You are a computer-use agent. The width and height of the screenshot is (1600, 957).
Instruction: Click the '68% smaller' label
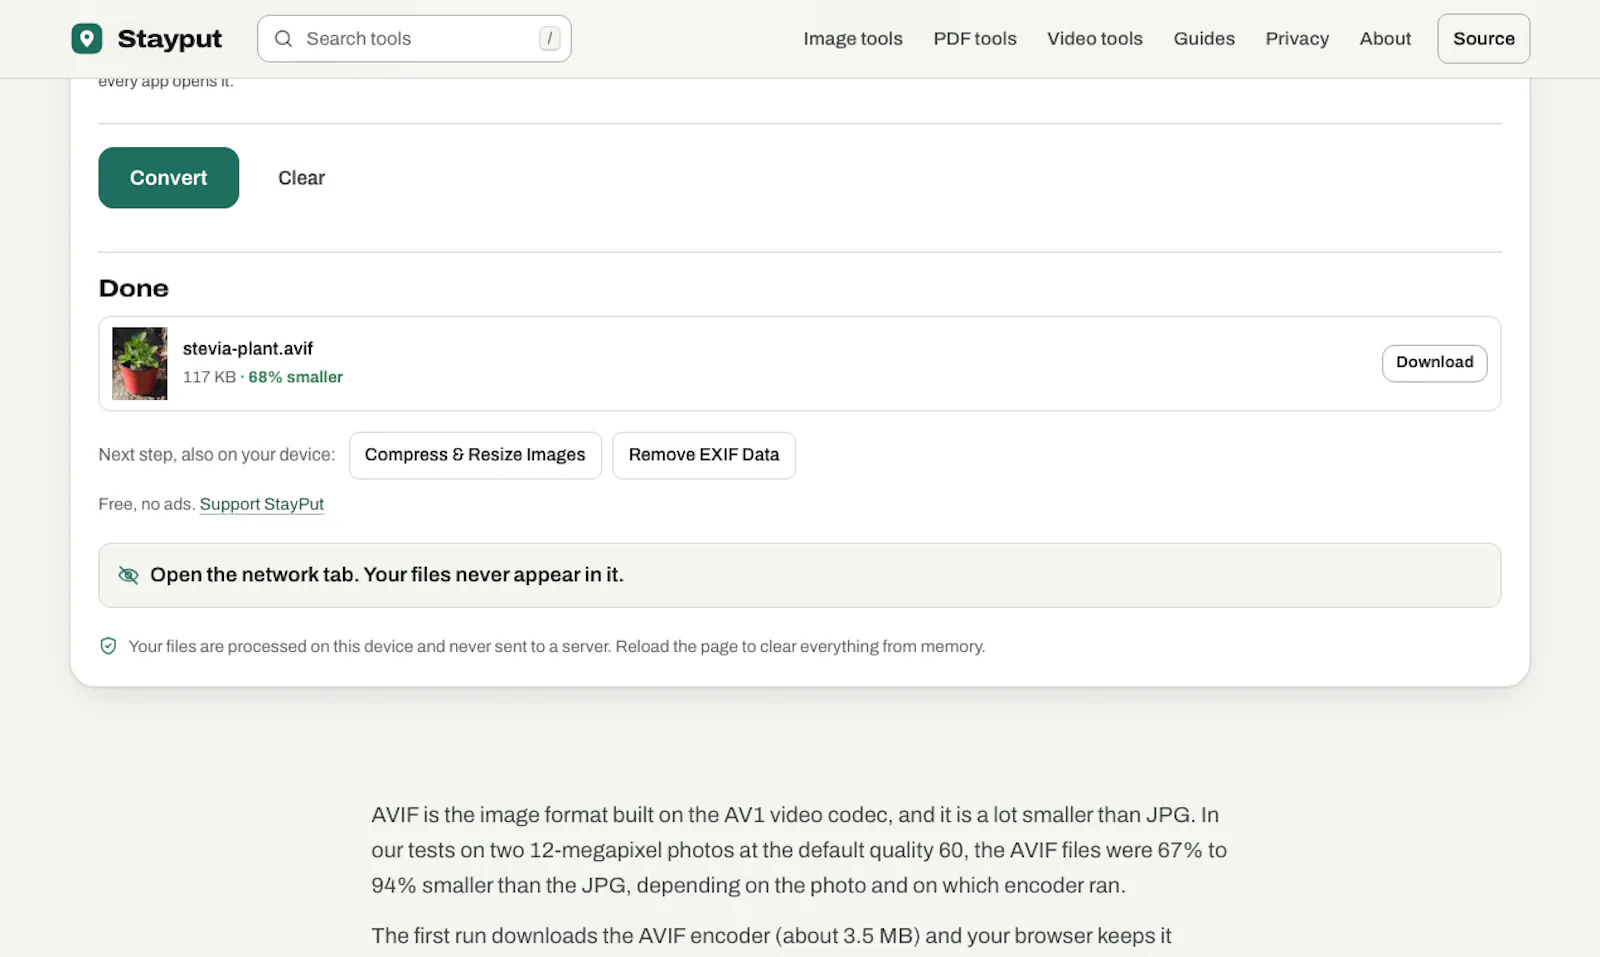[296, 377]
